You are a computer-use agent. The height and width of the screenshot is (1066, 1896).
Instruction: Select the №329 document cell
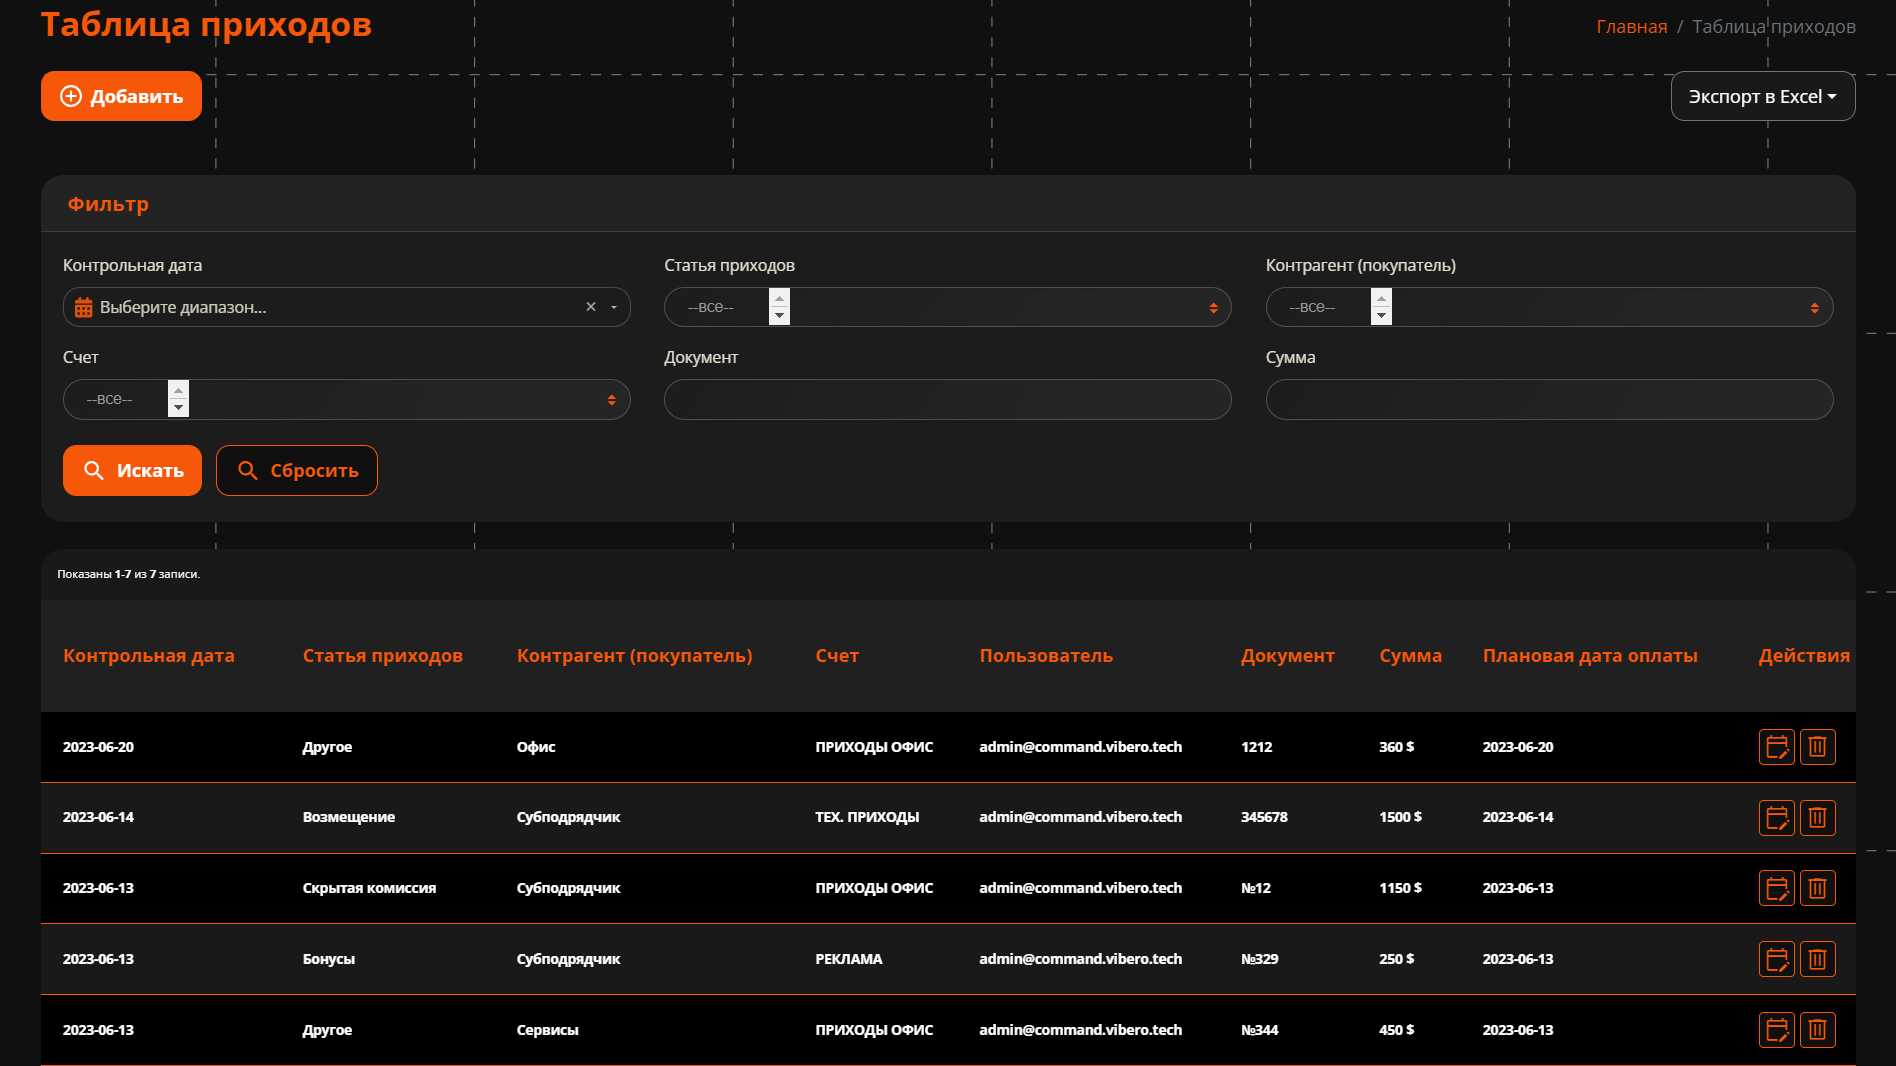coord(1260,959)
